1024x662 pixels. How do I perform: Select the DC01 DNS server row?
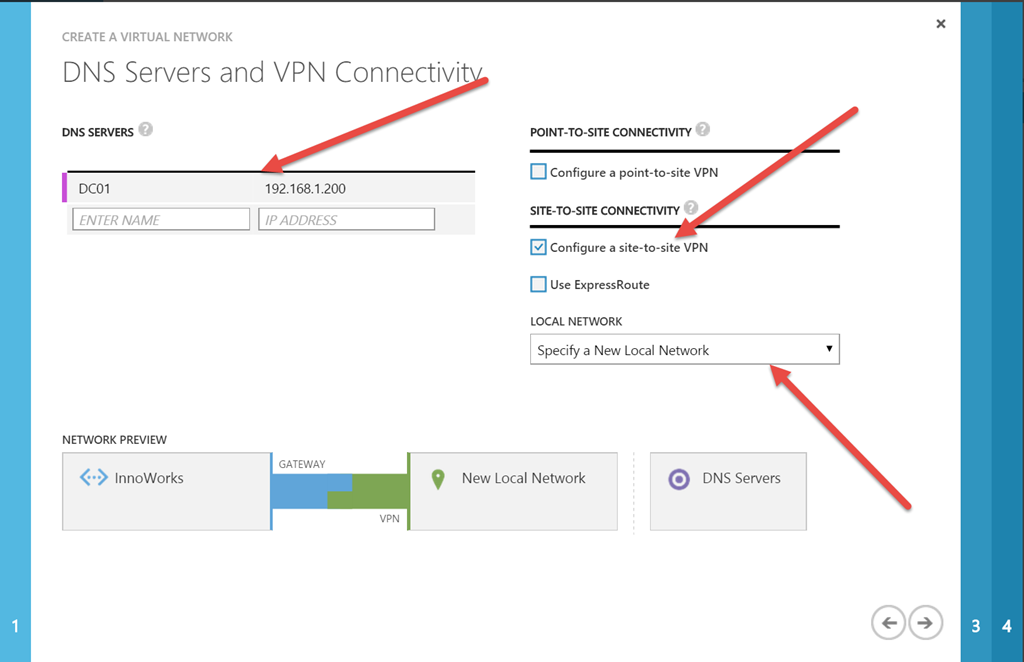pyautogui.click(x=268, y=188)
